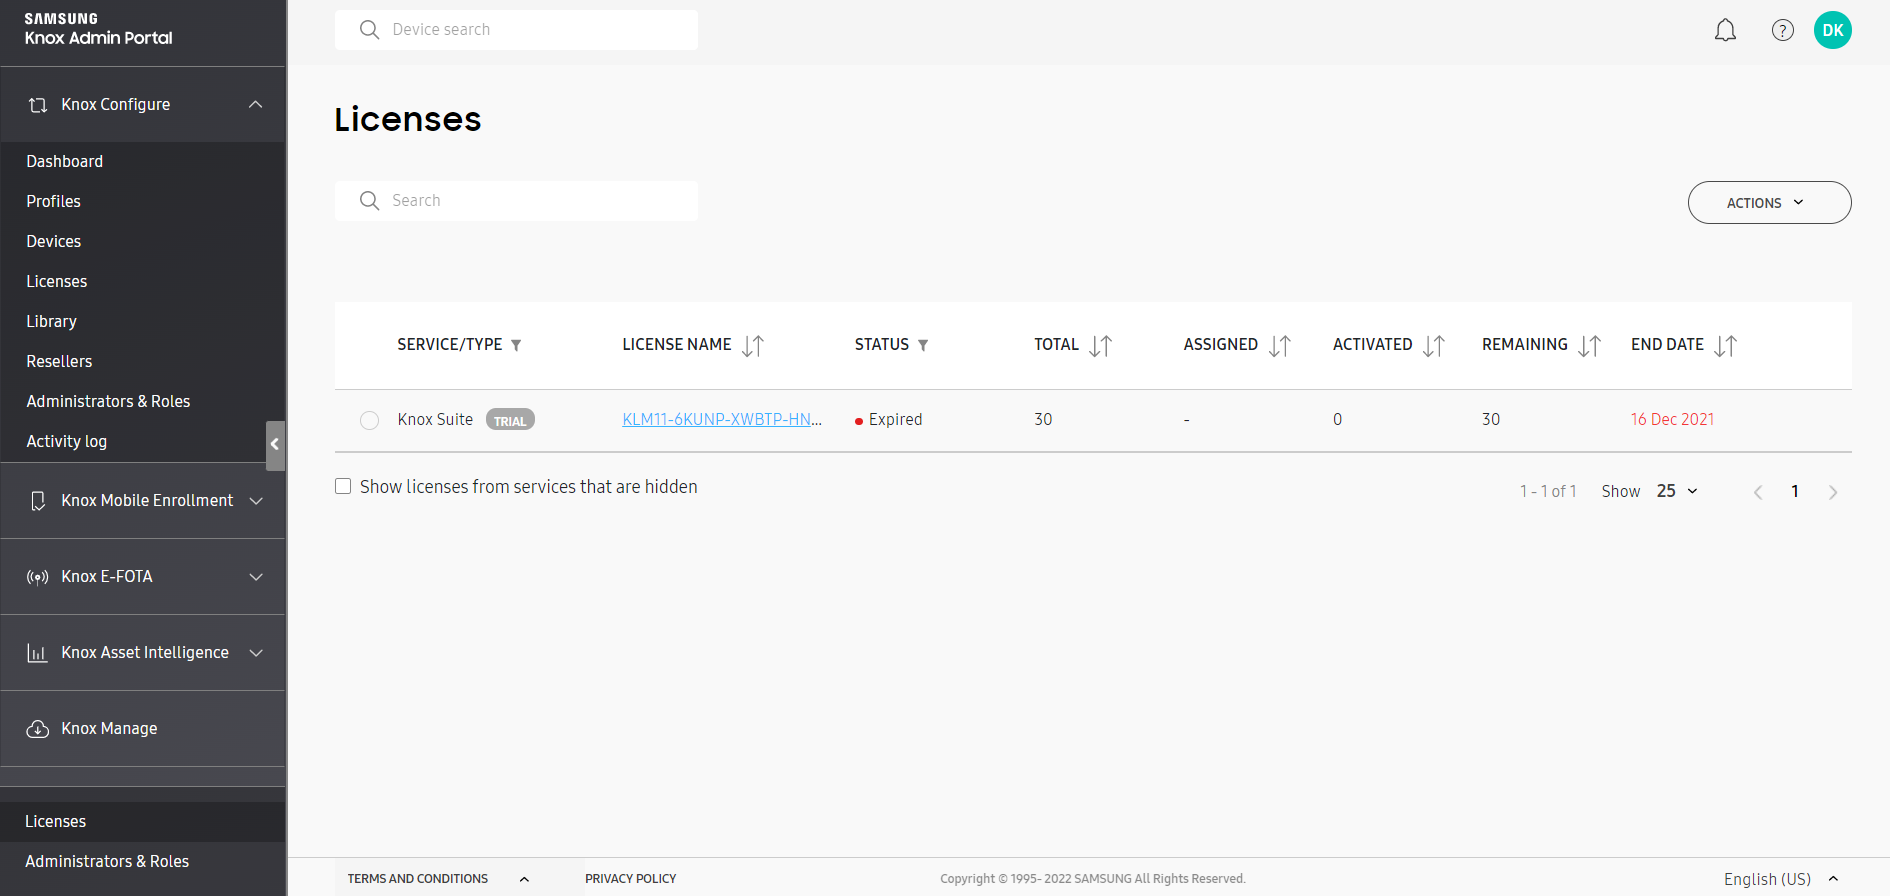Sort by Assigned column arrows

(x=1280, y=346)
